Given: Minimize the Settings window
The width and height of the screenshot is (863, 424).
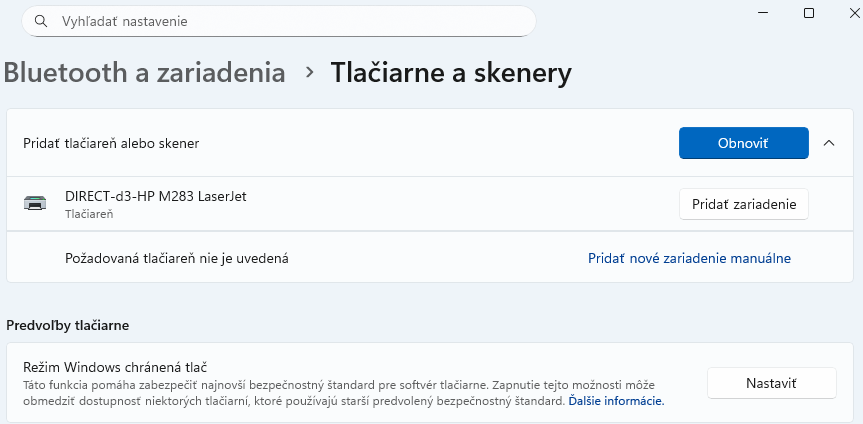Looking at the screenshot, I should pos(762,12).
